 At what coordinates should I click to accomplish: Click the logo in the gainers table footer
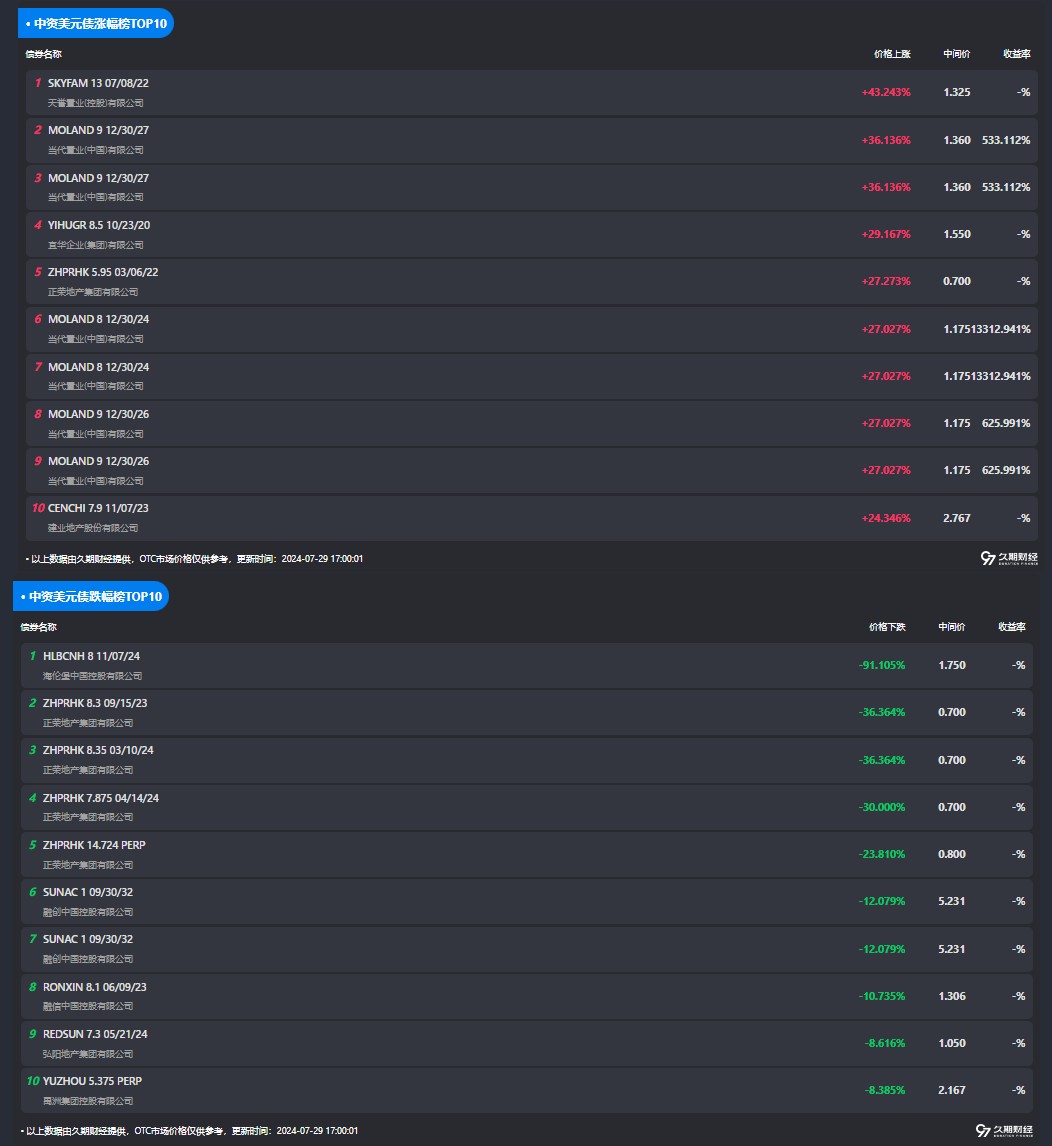[1010, 558]
